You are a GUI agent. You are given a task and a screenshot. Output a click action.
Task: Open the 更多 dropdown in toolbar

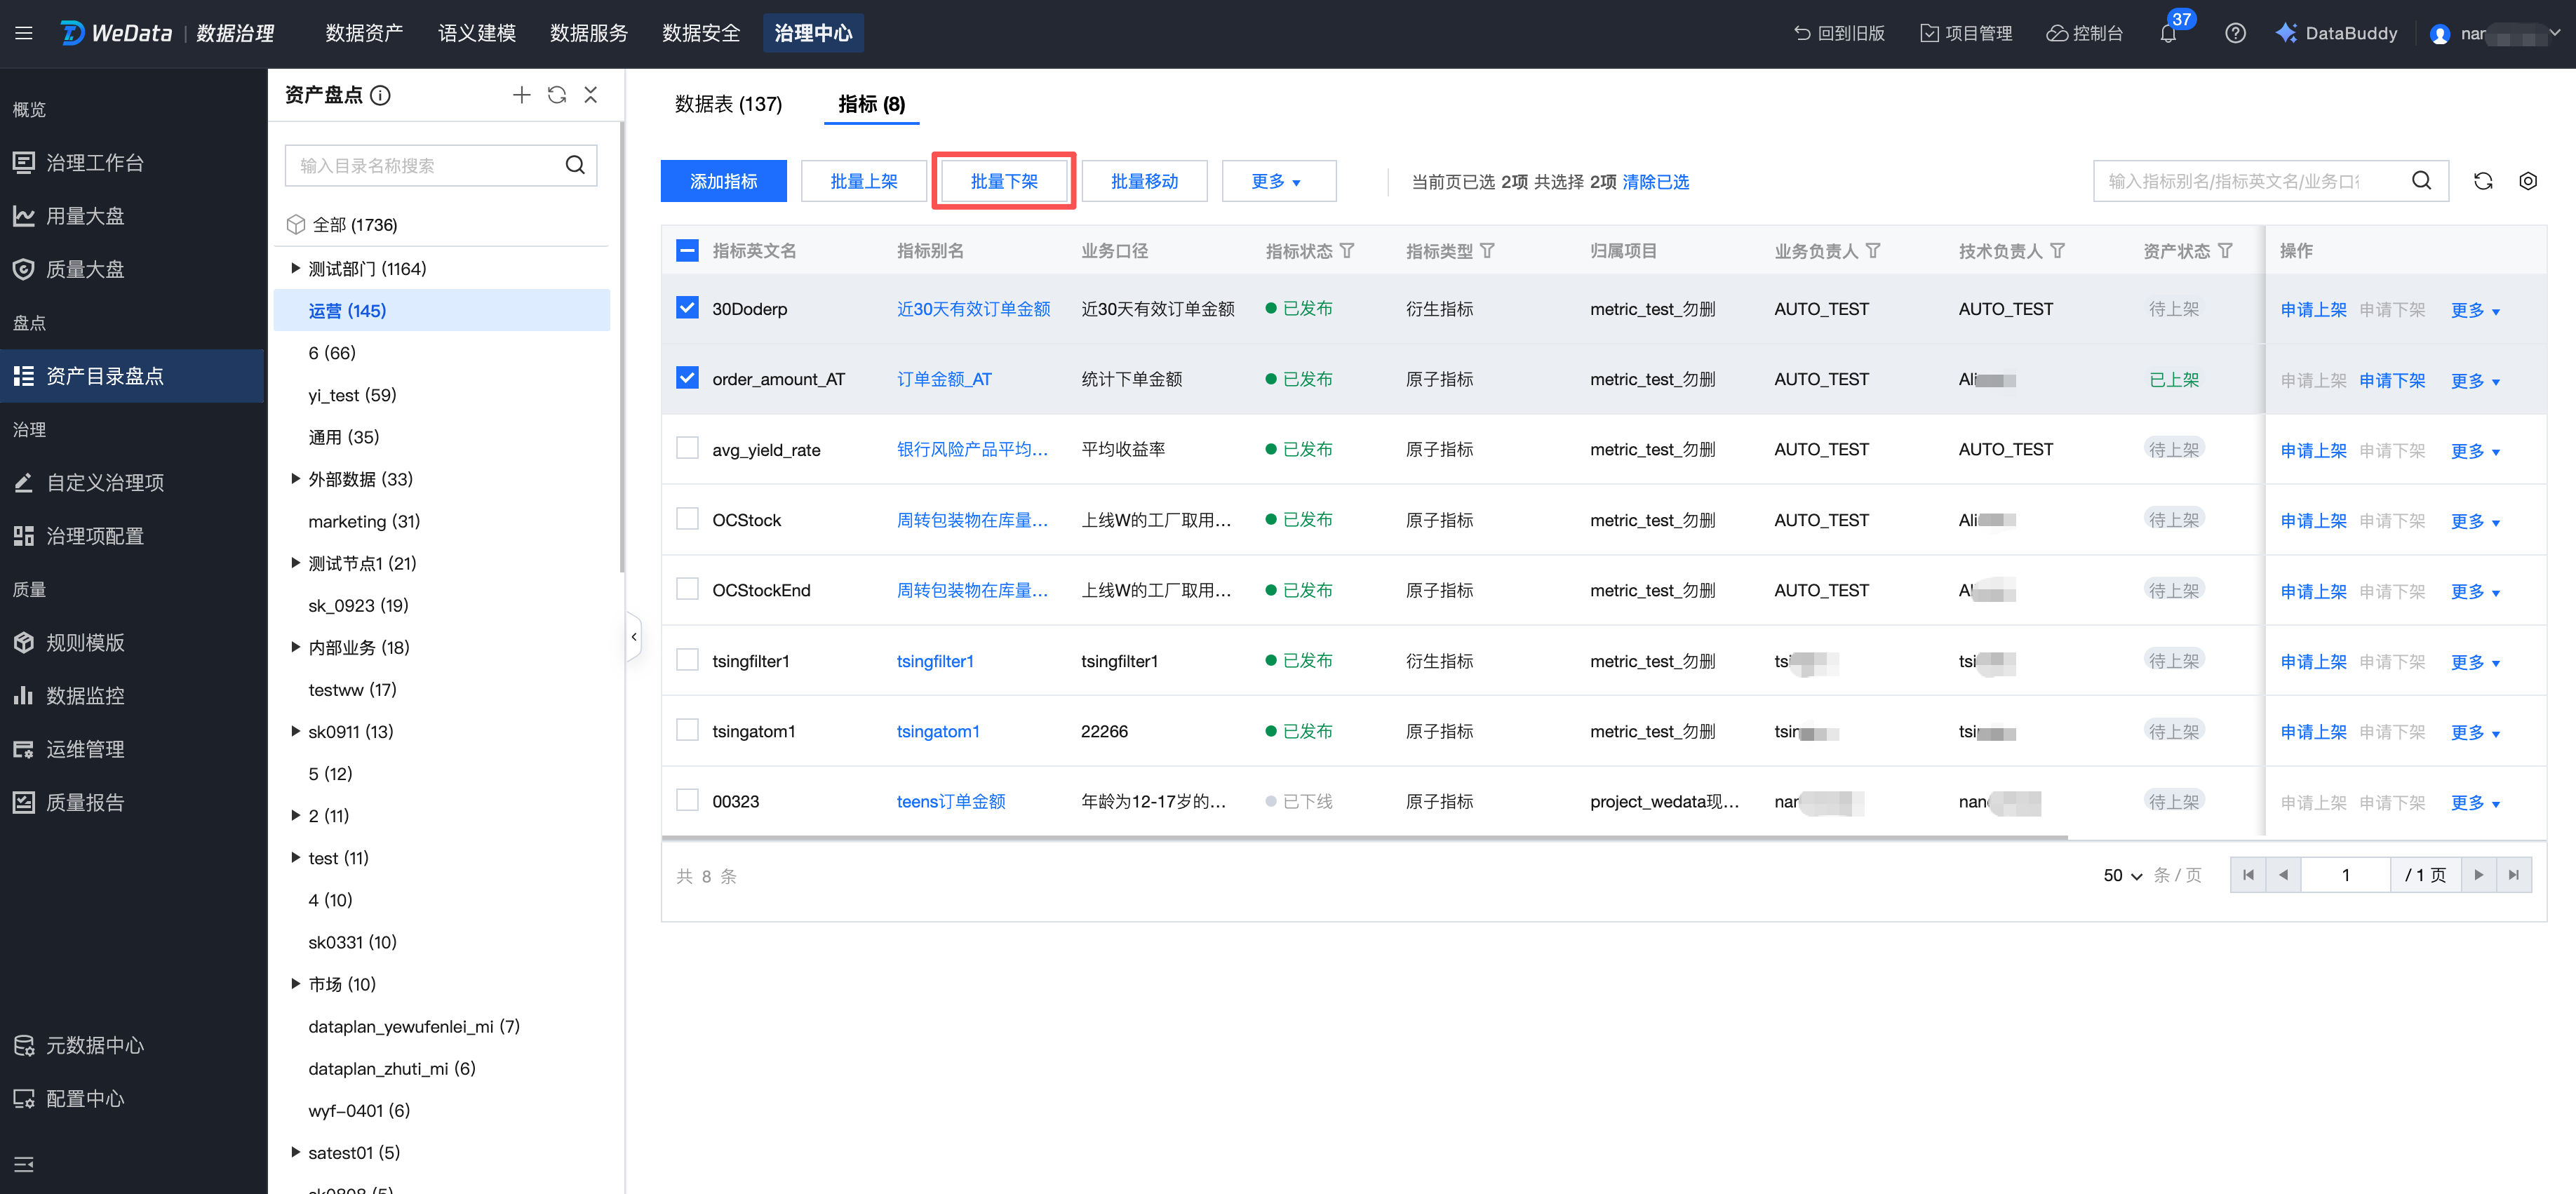click(x=1277, y=181)
